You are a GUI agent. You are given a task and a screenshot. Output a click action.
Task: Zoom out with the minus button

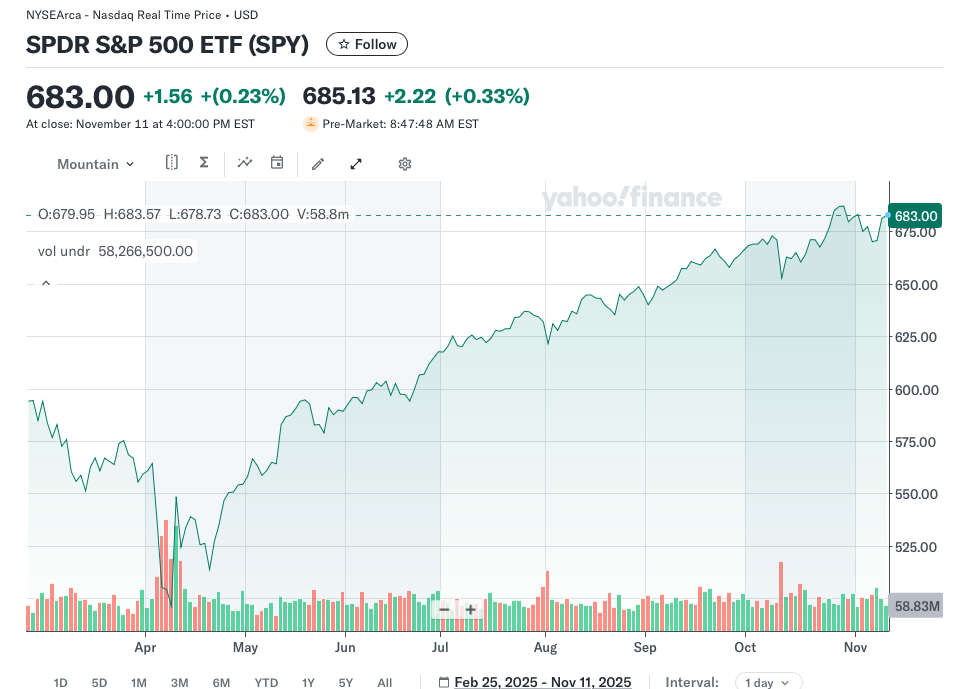pyautogui.click(x=444, y=609)
